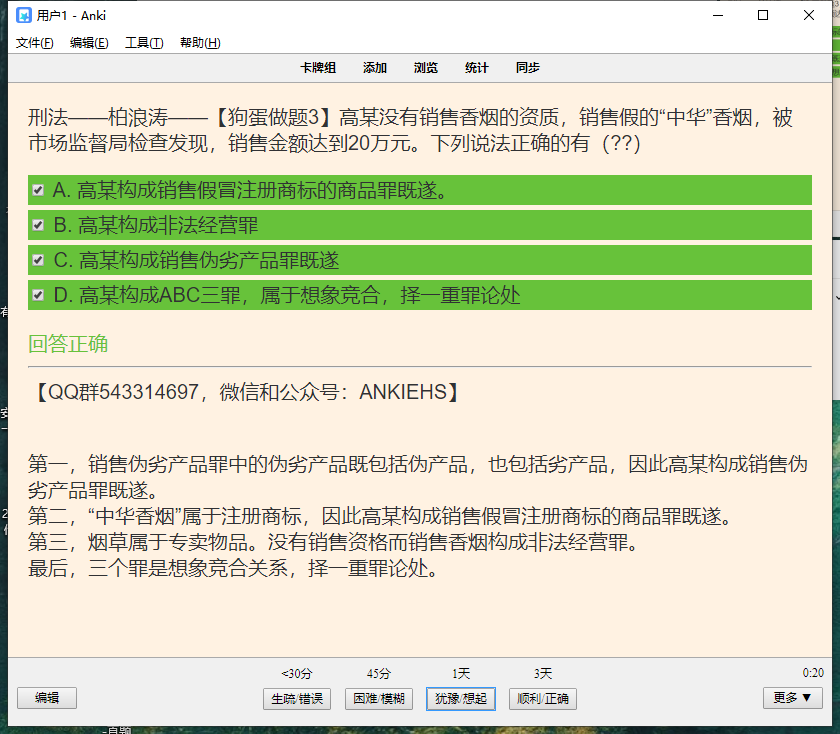The height and width of the screenshot is (734, 840).
Task: Click the 0:20 timer display
Action: tap(813, 673)
